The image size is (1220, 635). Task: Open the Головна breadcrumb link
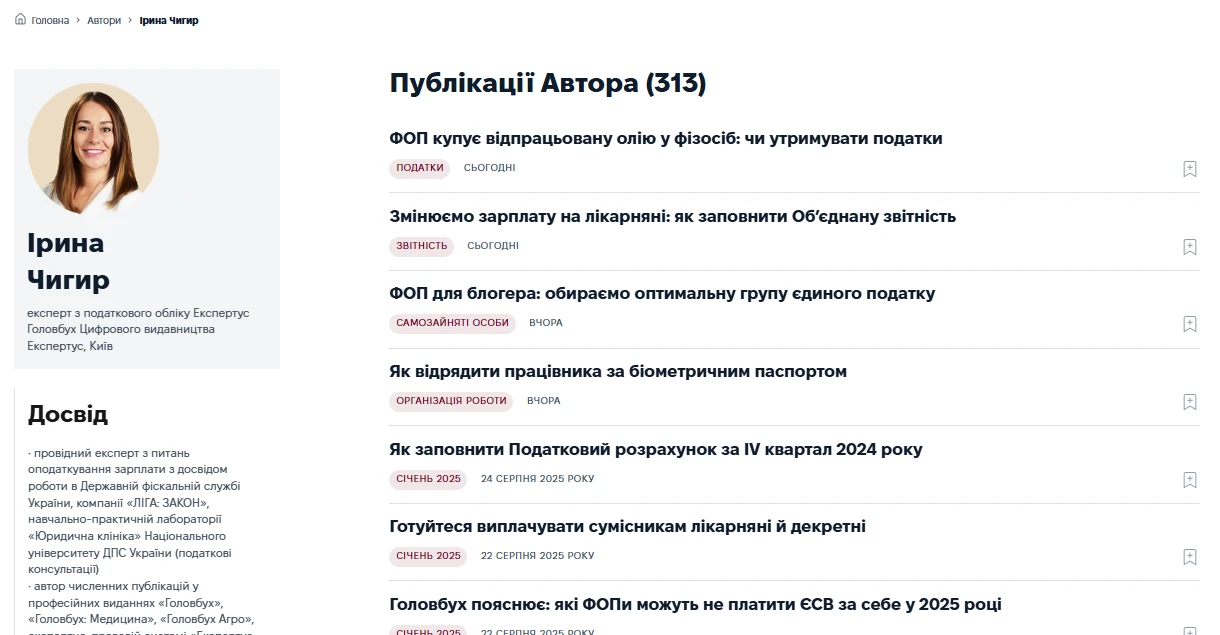click(49, 19)
